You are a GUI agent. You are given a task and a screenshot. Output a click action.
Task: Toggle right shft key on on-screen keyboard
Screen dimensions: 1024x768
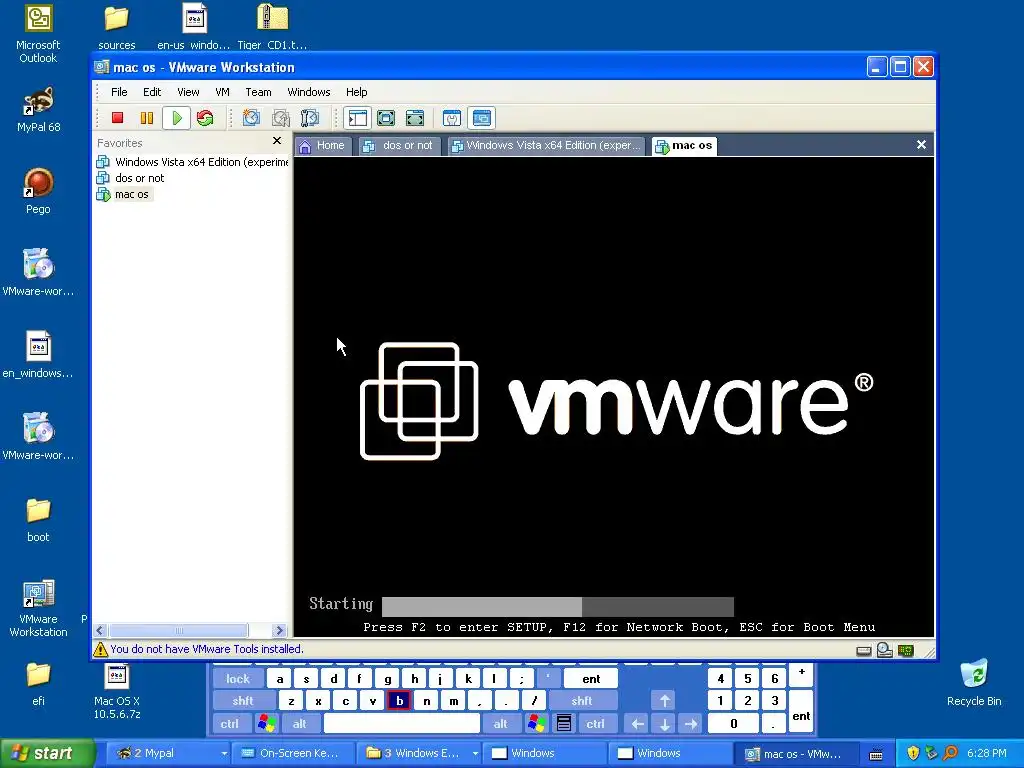coord(582,701)
